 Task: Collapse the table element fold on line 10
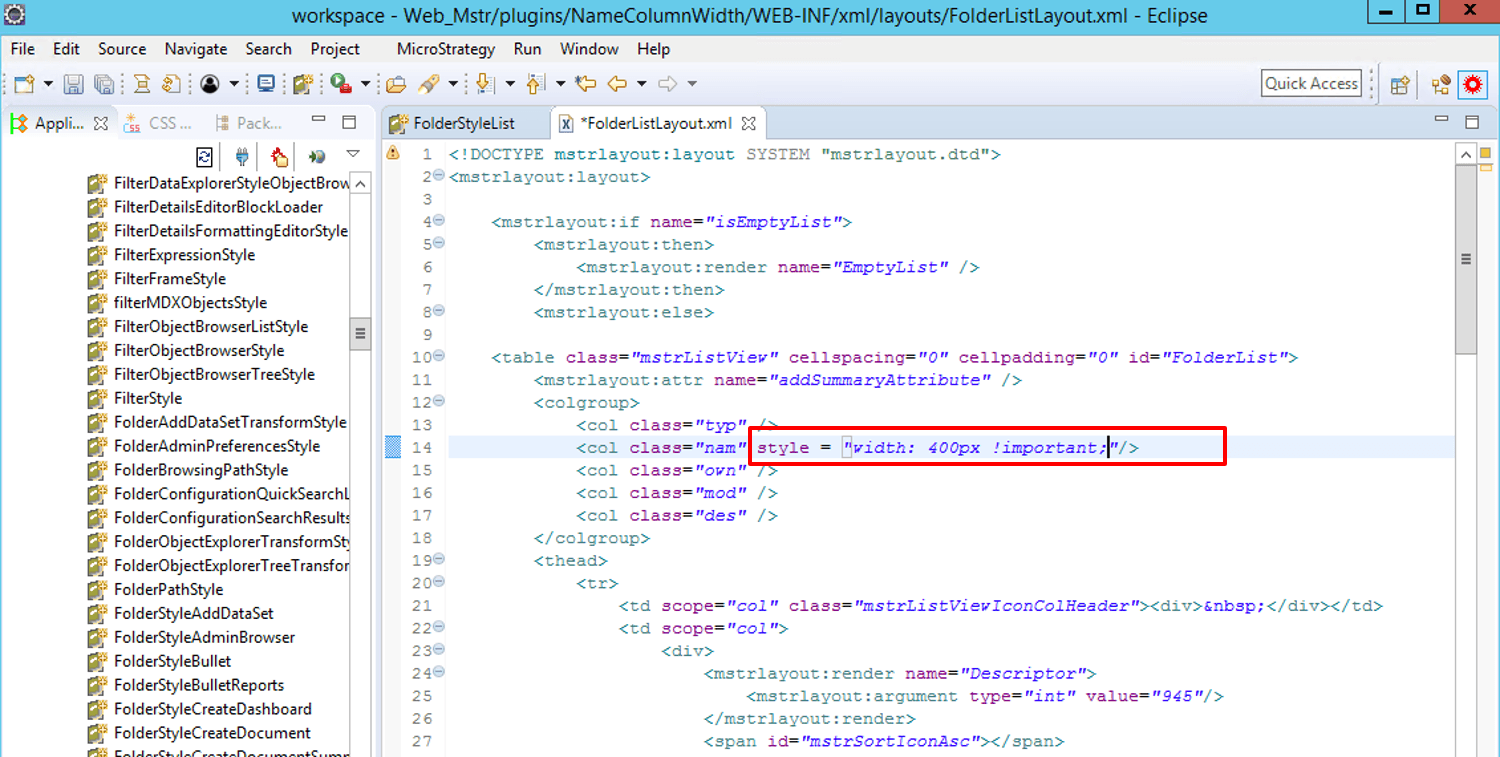point(440,357)
